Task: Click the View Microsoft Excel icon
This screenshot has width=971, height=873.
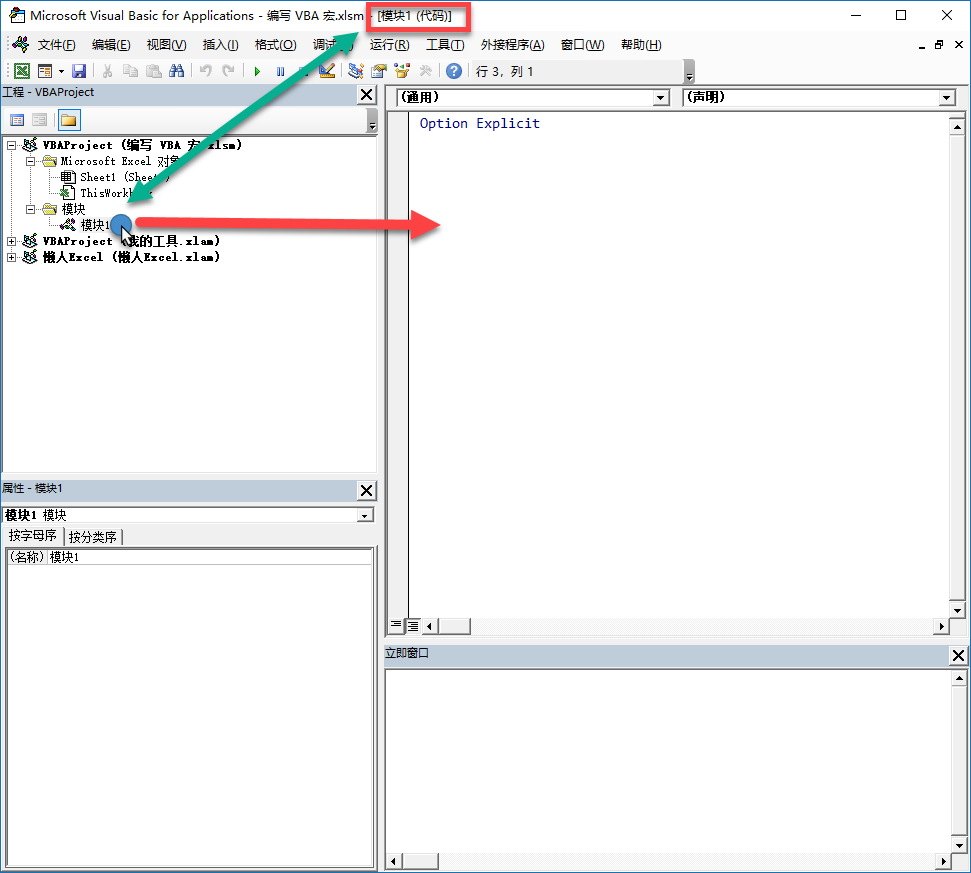Action: (x=22, y=71)
